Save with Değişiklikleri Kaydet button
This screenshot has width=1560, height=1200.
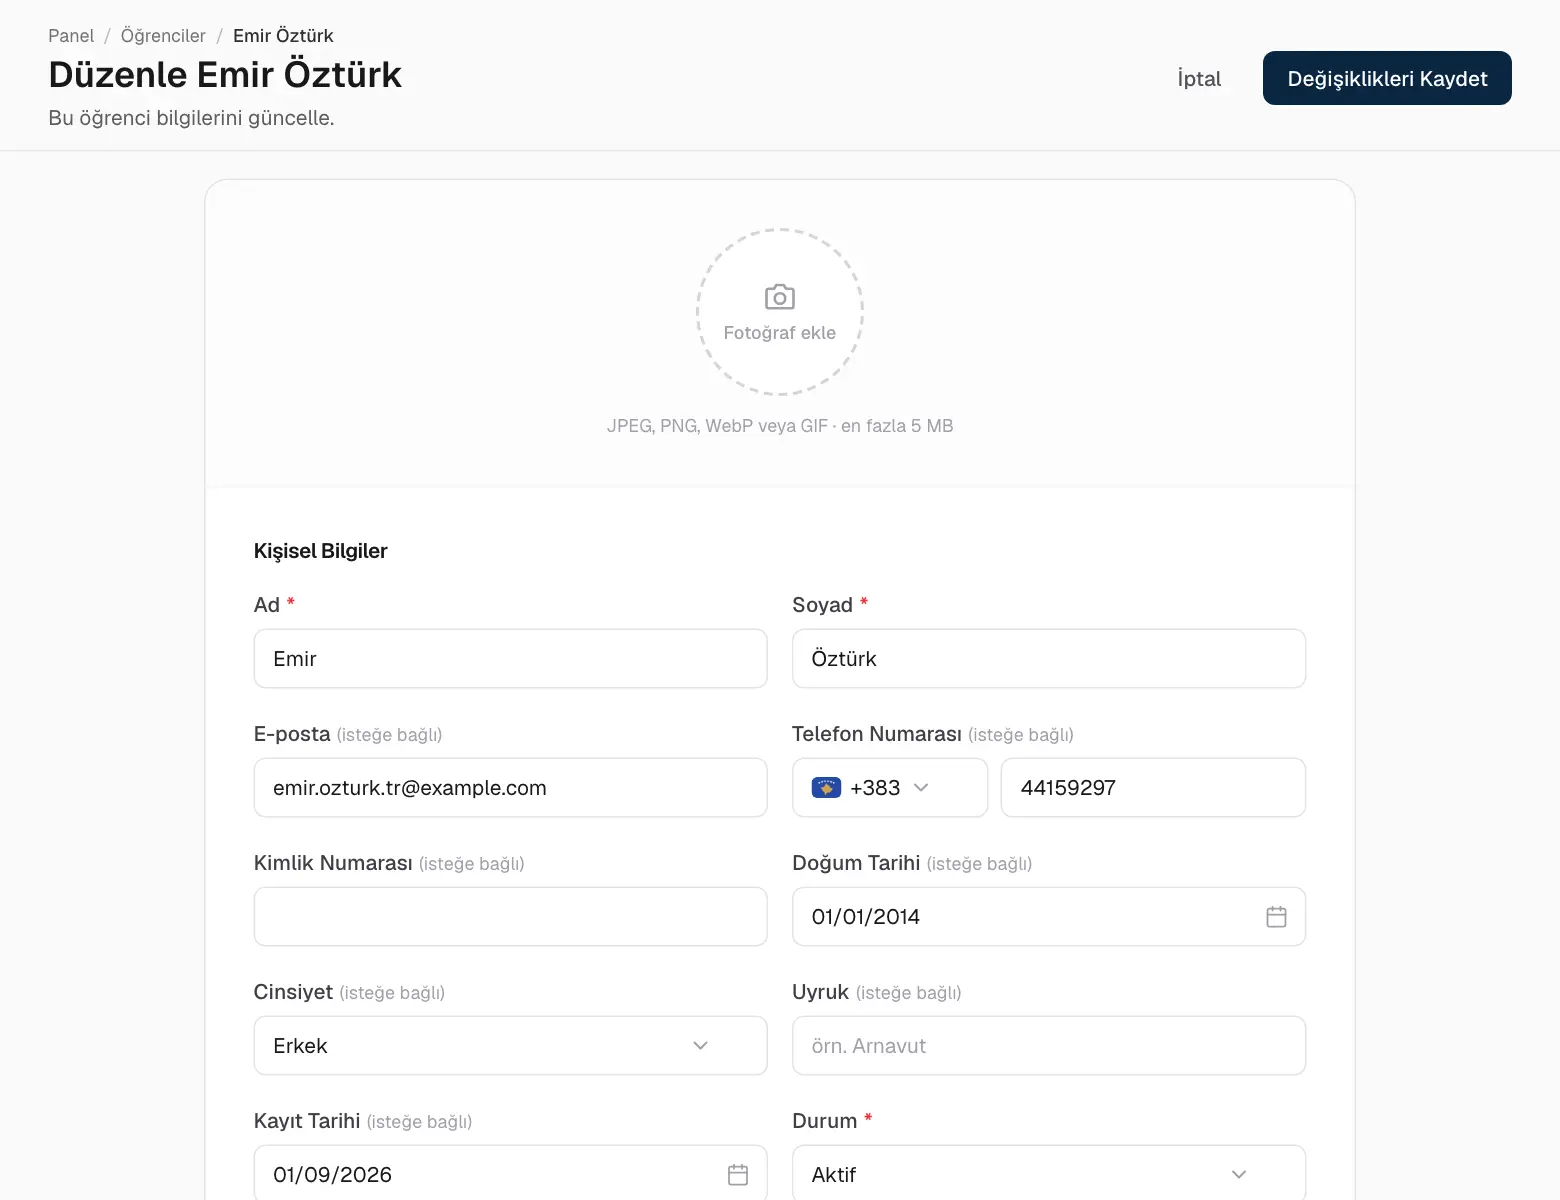(1387, 78)
